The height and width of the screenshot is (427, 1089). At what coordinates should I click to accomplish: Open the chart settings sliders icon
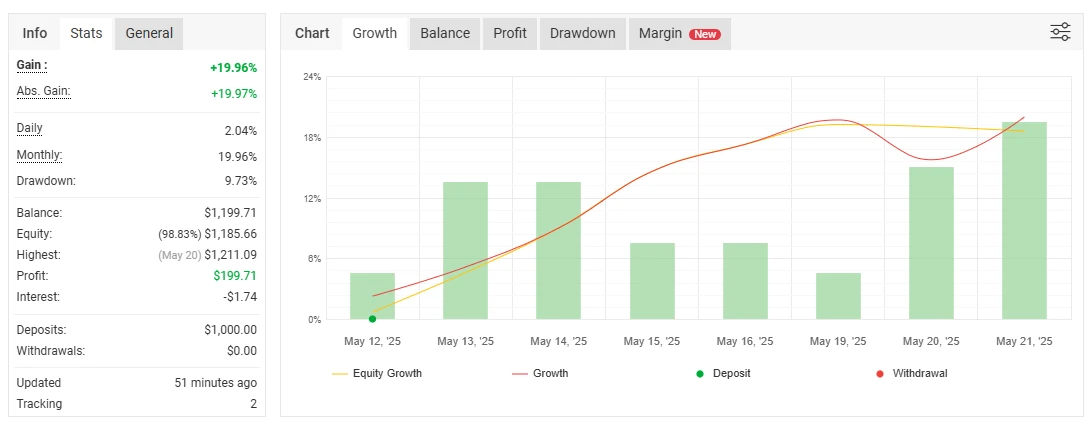tap(1060, 32)
